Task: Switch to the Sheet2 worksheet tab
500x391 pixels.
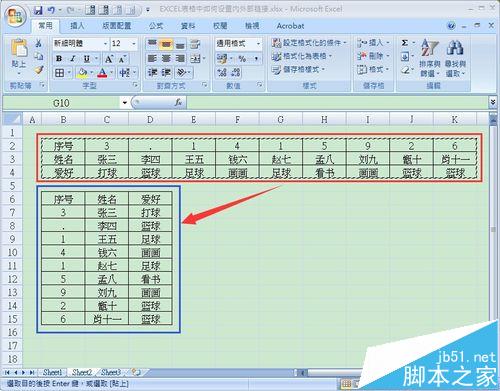Action: pyautogui.click(x=82, y=372)
